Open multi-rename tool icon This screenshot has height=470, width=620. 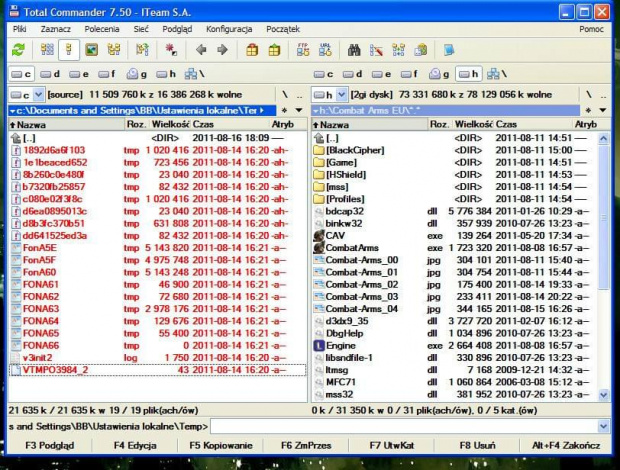(x=376, y=50)
